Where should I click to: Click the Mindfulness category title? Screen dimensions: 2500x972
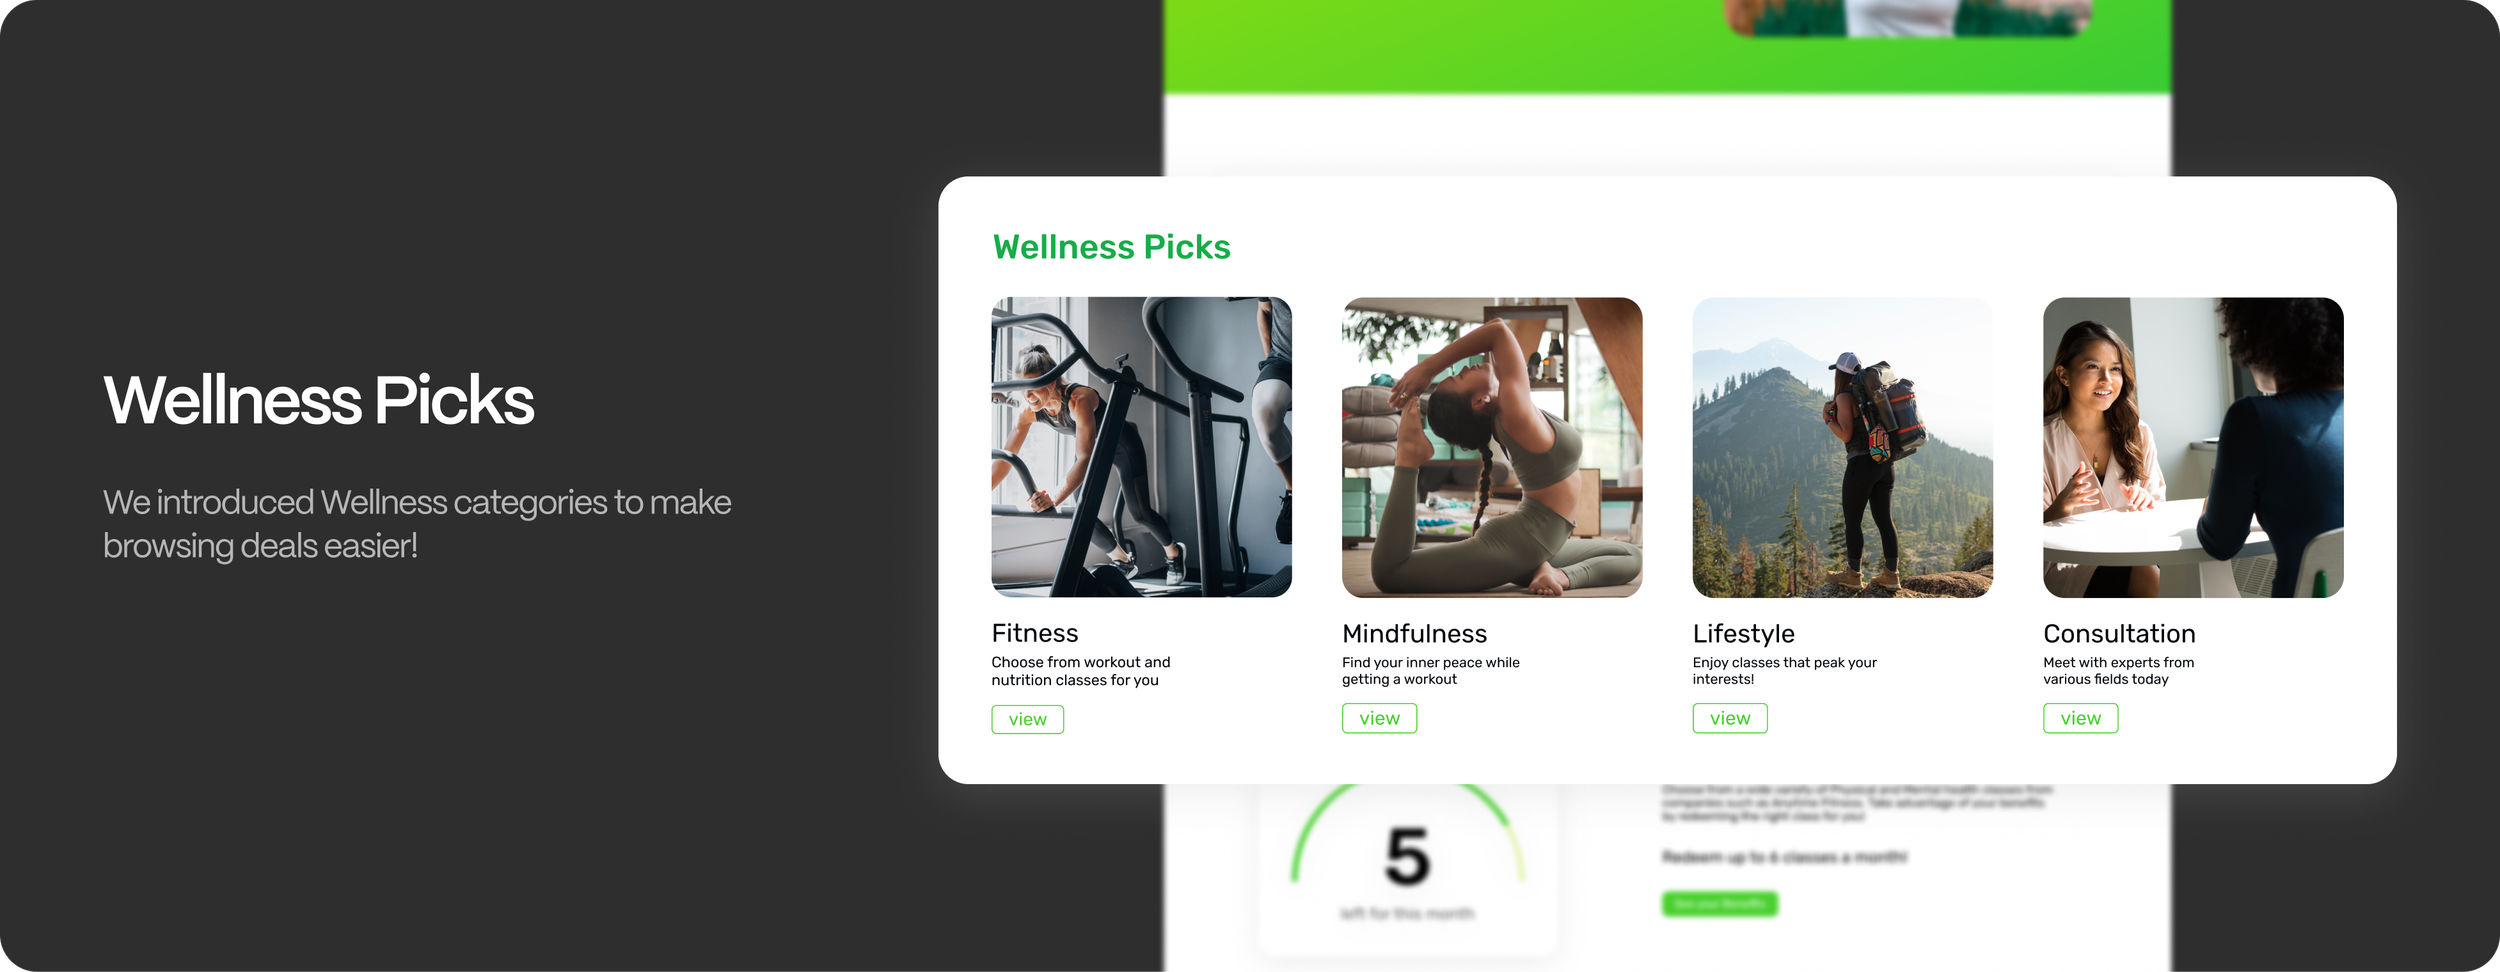pos(1414,633)
